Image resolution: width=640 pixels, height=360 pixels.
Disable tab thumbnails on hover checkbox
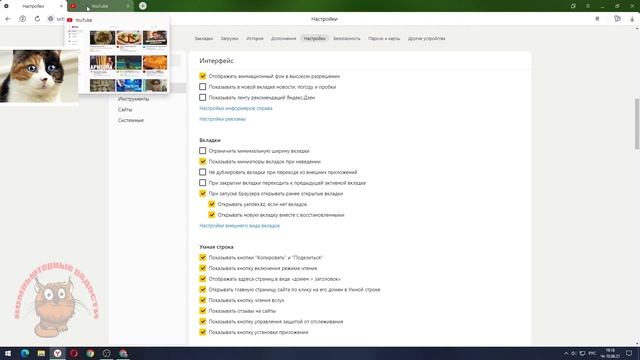point(202,161)
